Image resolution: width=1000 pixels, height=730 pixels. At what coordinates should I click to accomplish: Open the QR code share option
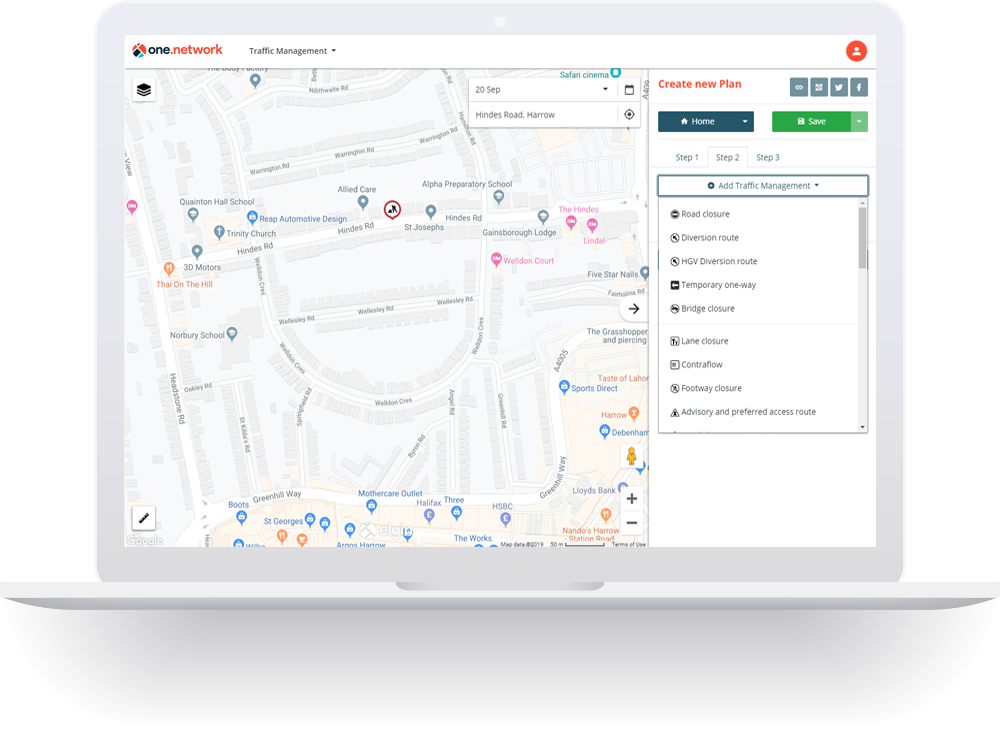pos(819,87)
